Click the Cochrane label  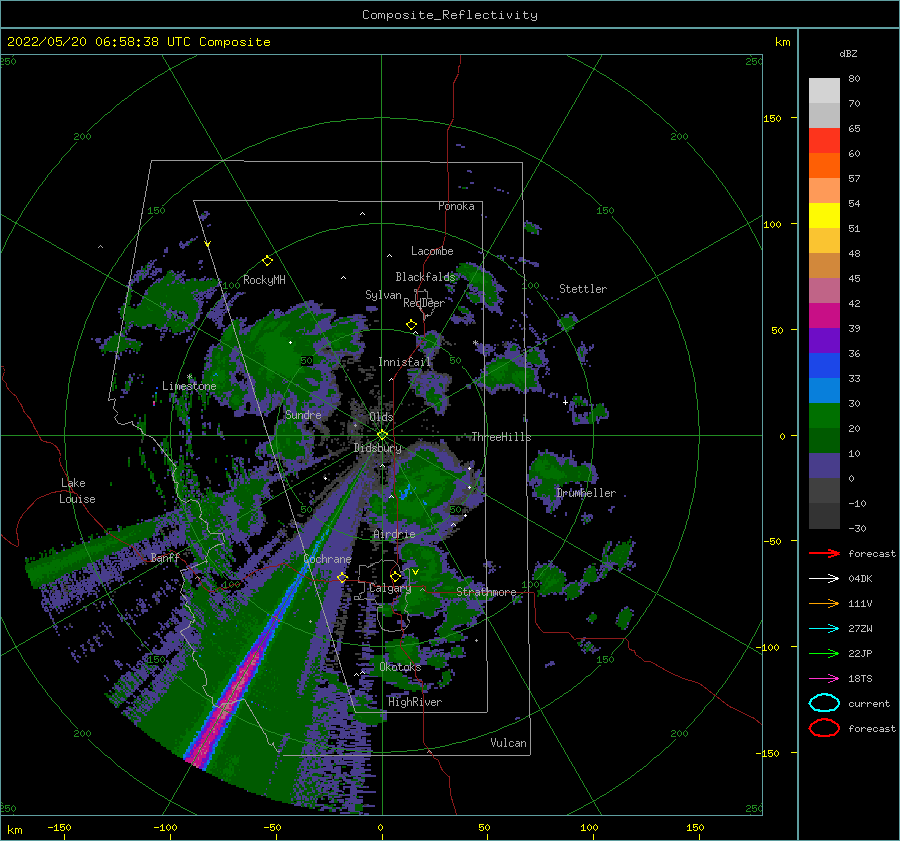pyautogui.click(x=327, y=559)
